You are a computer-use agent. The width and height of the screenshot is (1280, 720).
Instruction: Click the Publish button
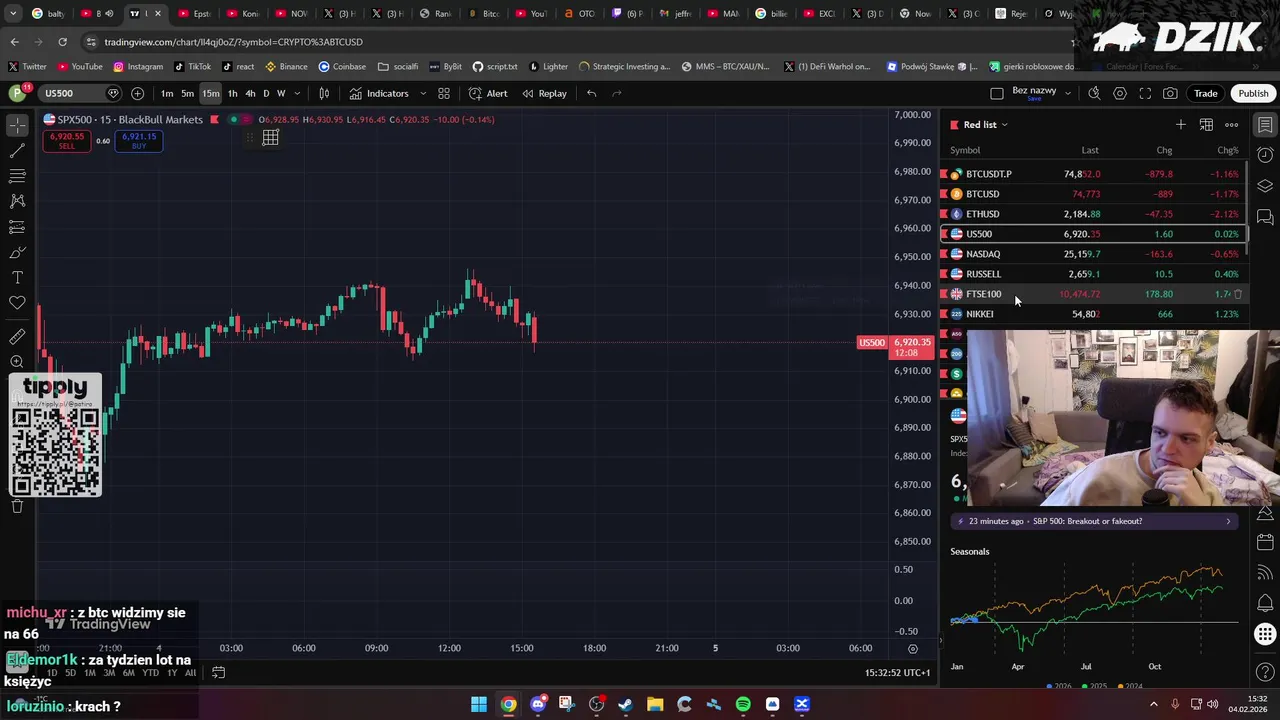[1253, 93]
